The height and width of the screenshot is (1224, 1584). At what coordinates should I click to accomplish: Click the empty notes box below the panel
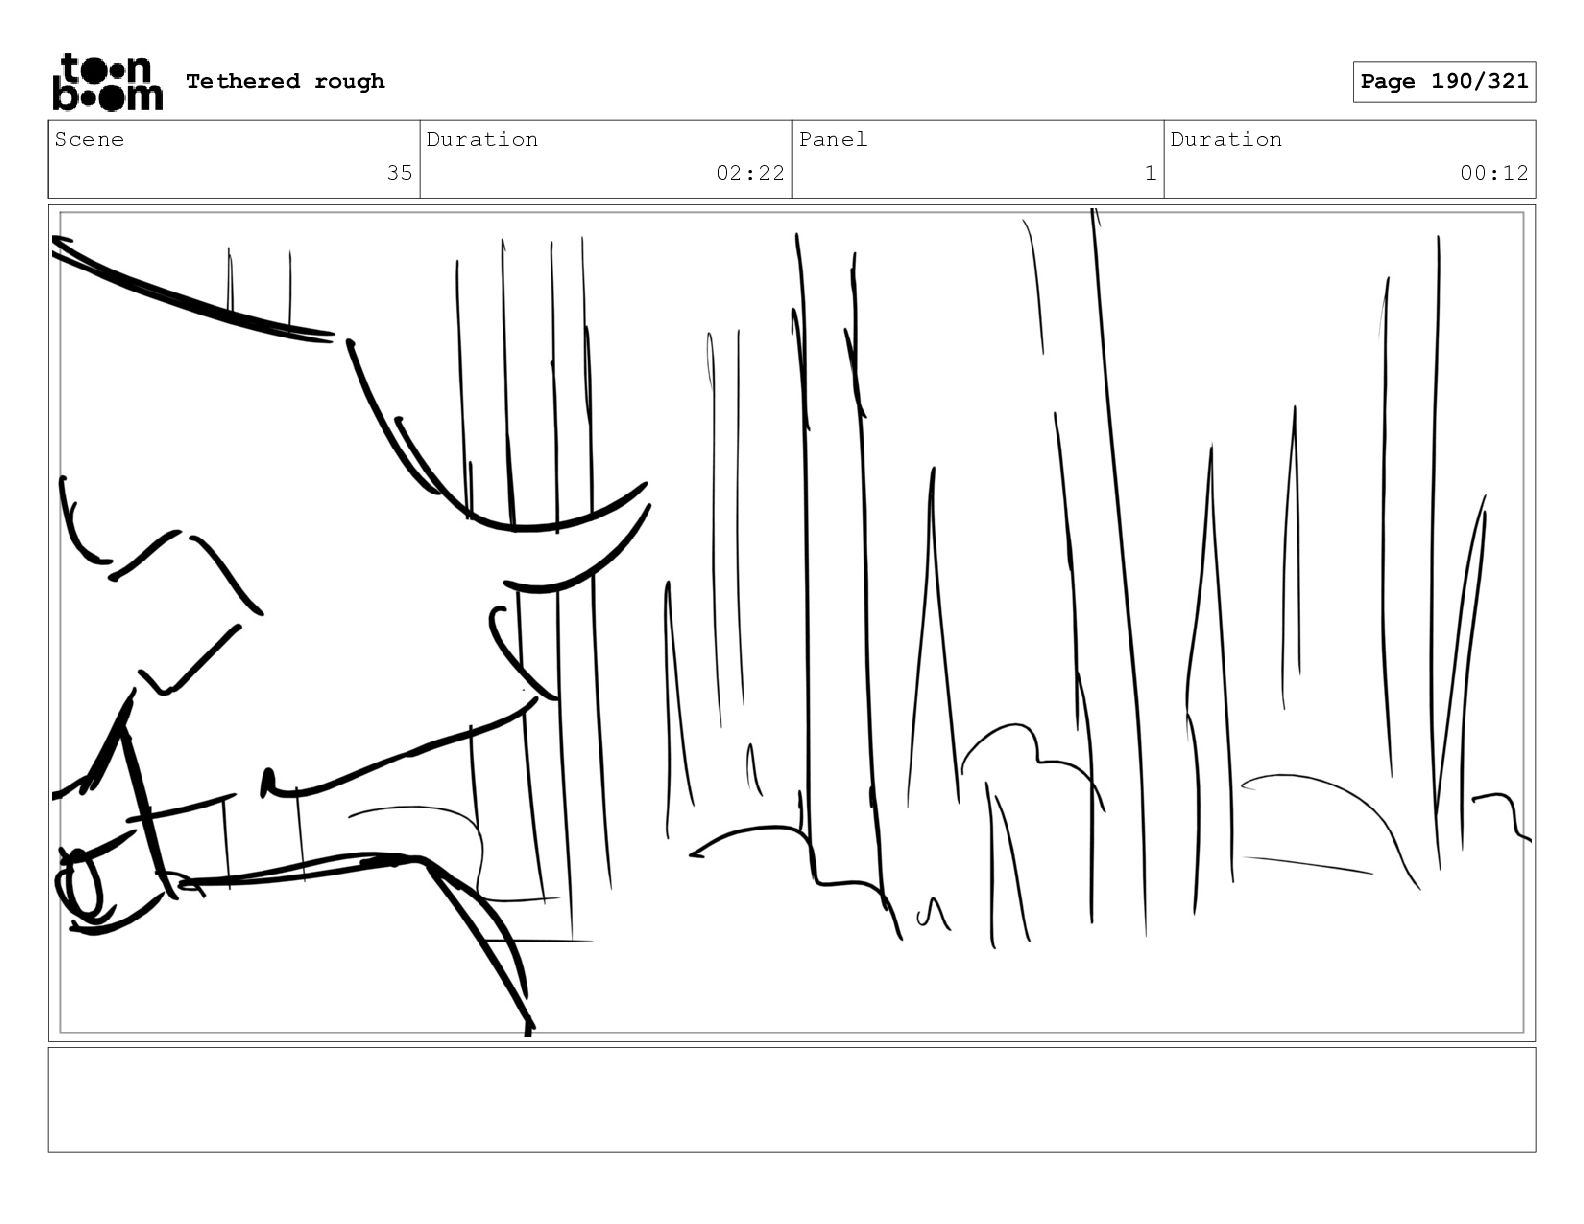click(792, 1100)
